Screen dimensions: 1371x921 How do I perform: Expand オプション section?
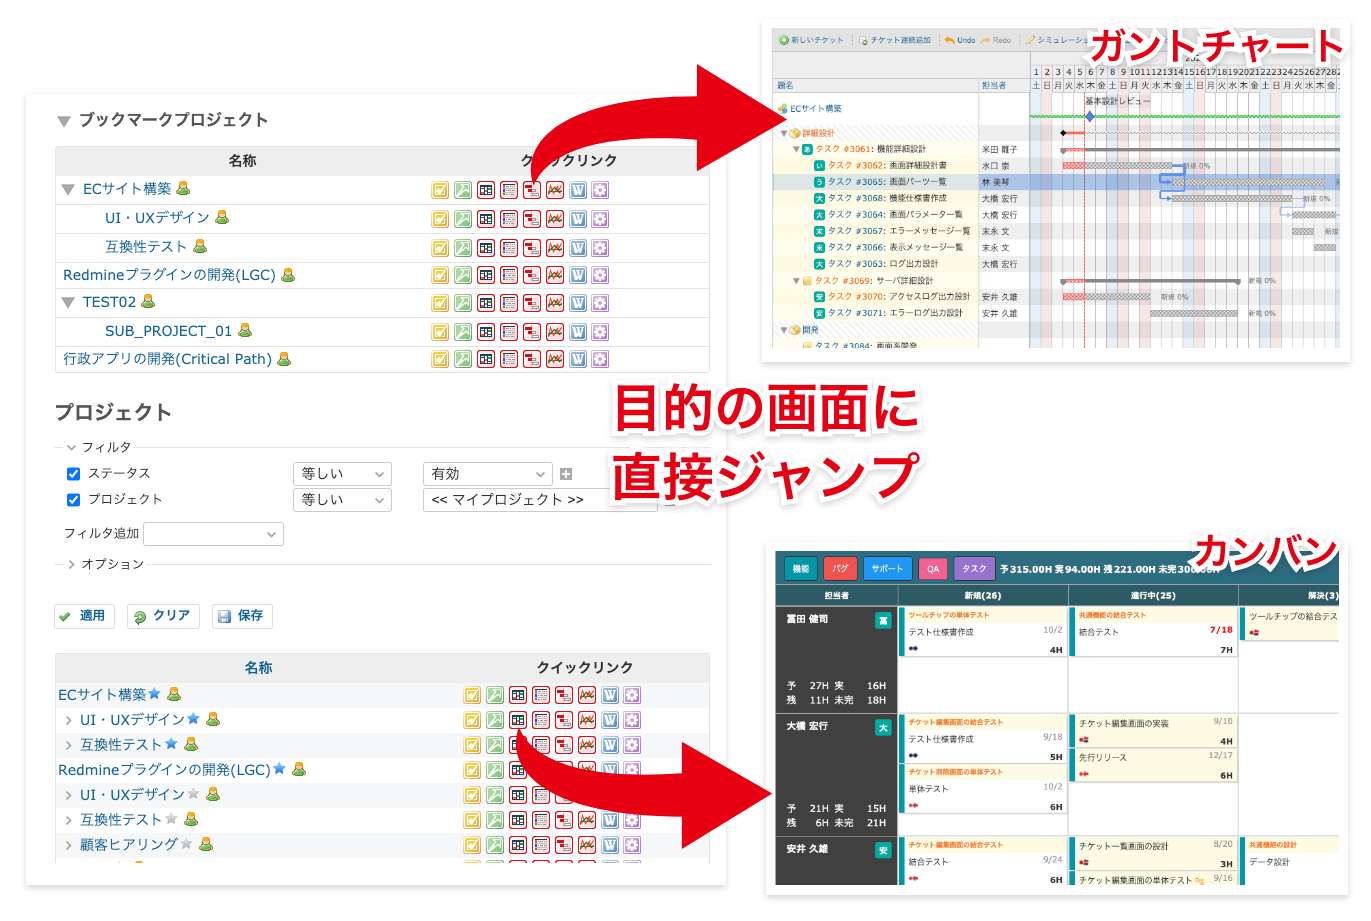(x=105, y=564)
